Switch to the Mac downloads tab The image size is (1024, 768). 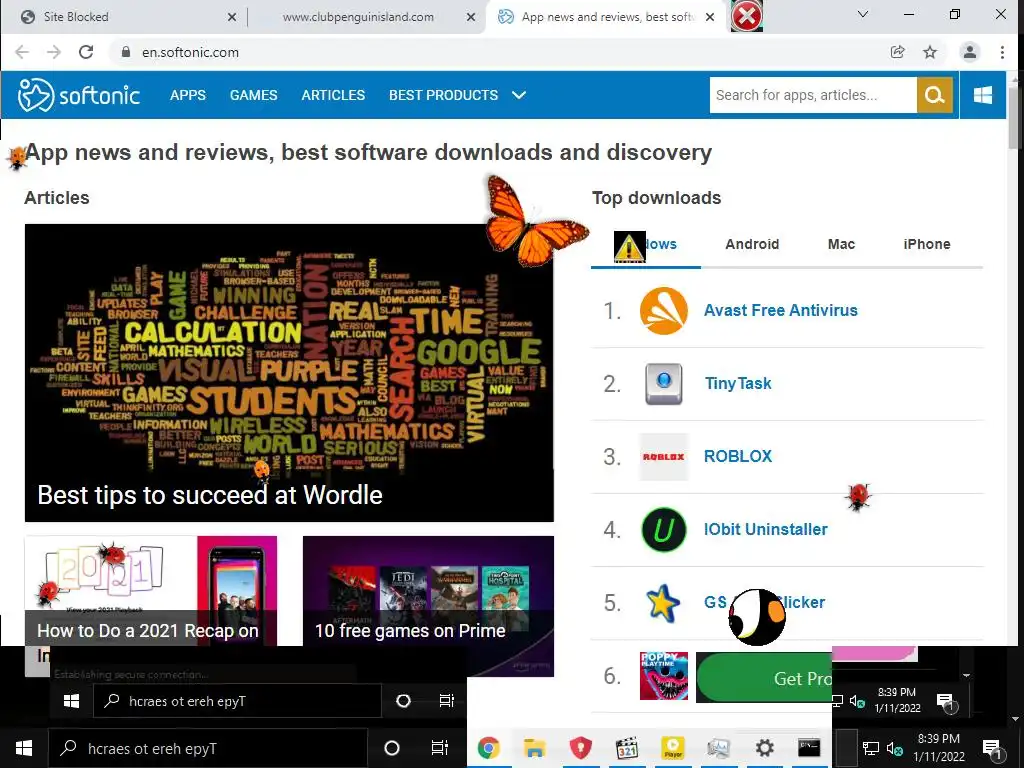pyautogui.click(x=841, y=244)
